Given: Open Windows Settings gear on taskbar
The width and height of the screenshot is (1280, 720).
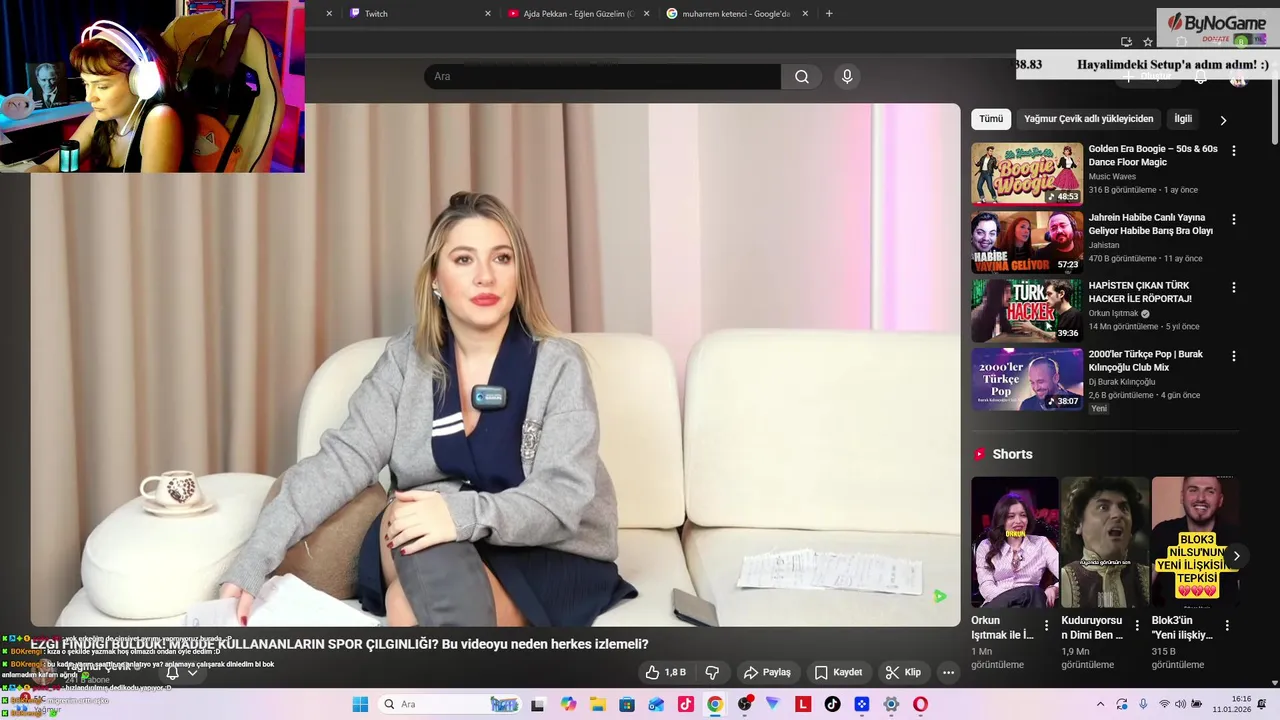Looking at the screenshot, I should 891,704.
